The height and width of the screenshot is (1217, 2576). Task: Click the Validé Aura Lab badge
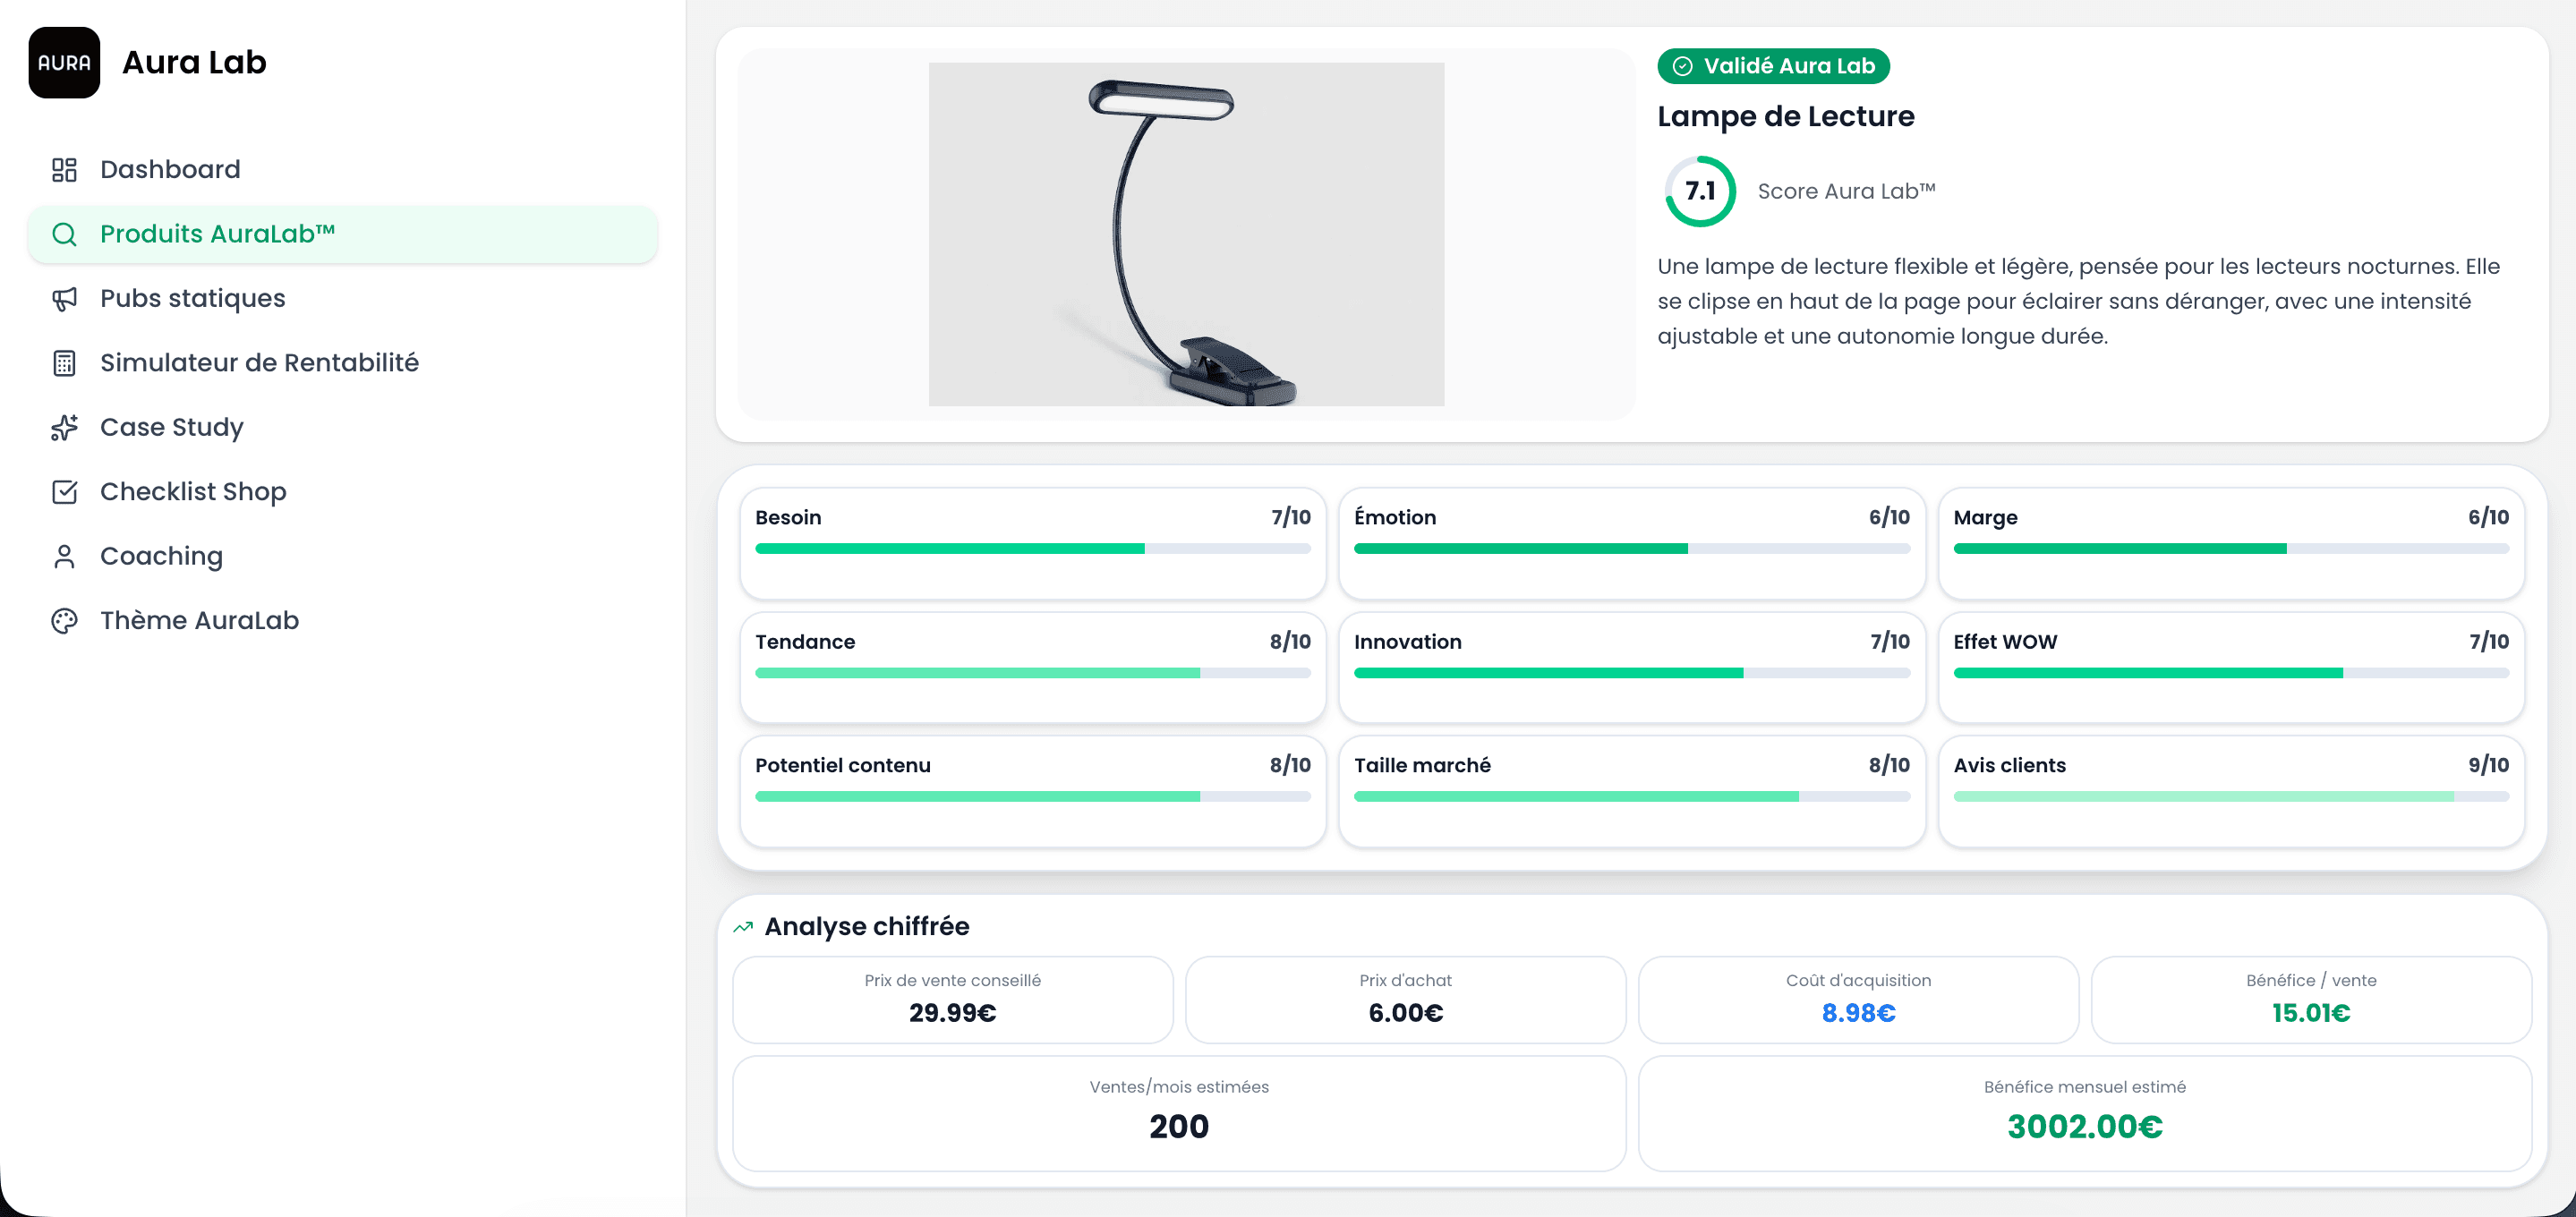[x=1773, y=66]
